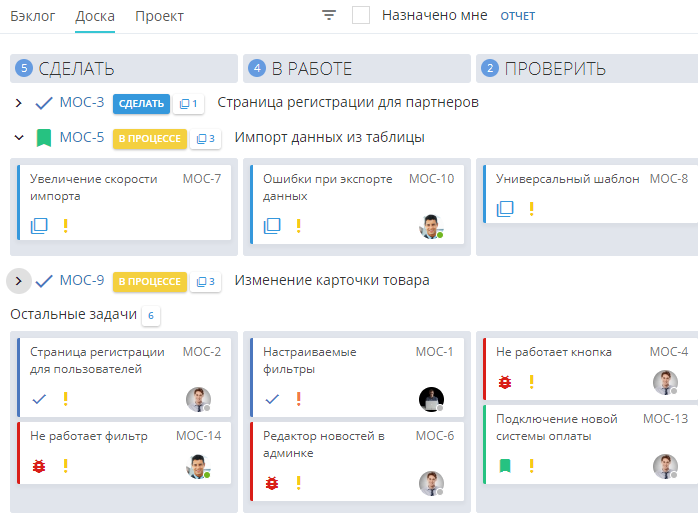Image resolution: width=698 pixels, height=513 pixels.
Task: Click the ПРОВЕРИТЬ column header
Action: (x=587, y=69)
